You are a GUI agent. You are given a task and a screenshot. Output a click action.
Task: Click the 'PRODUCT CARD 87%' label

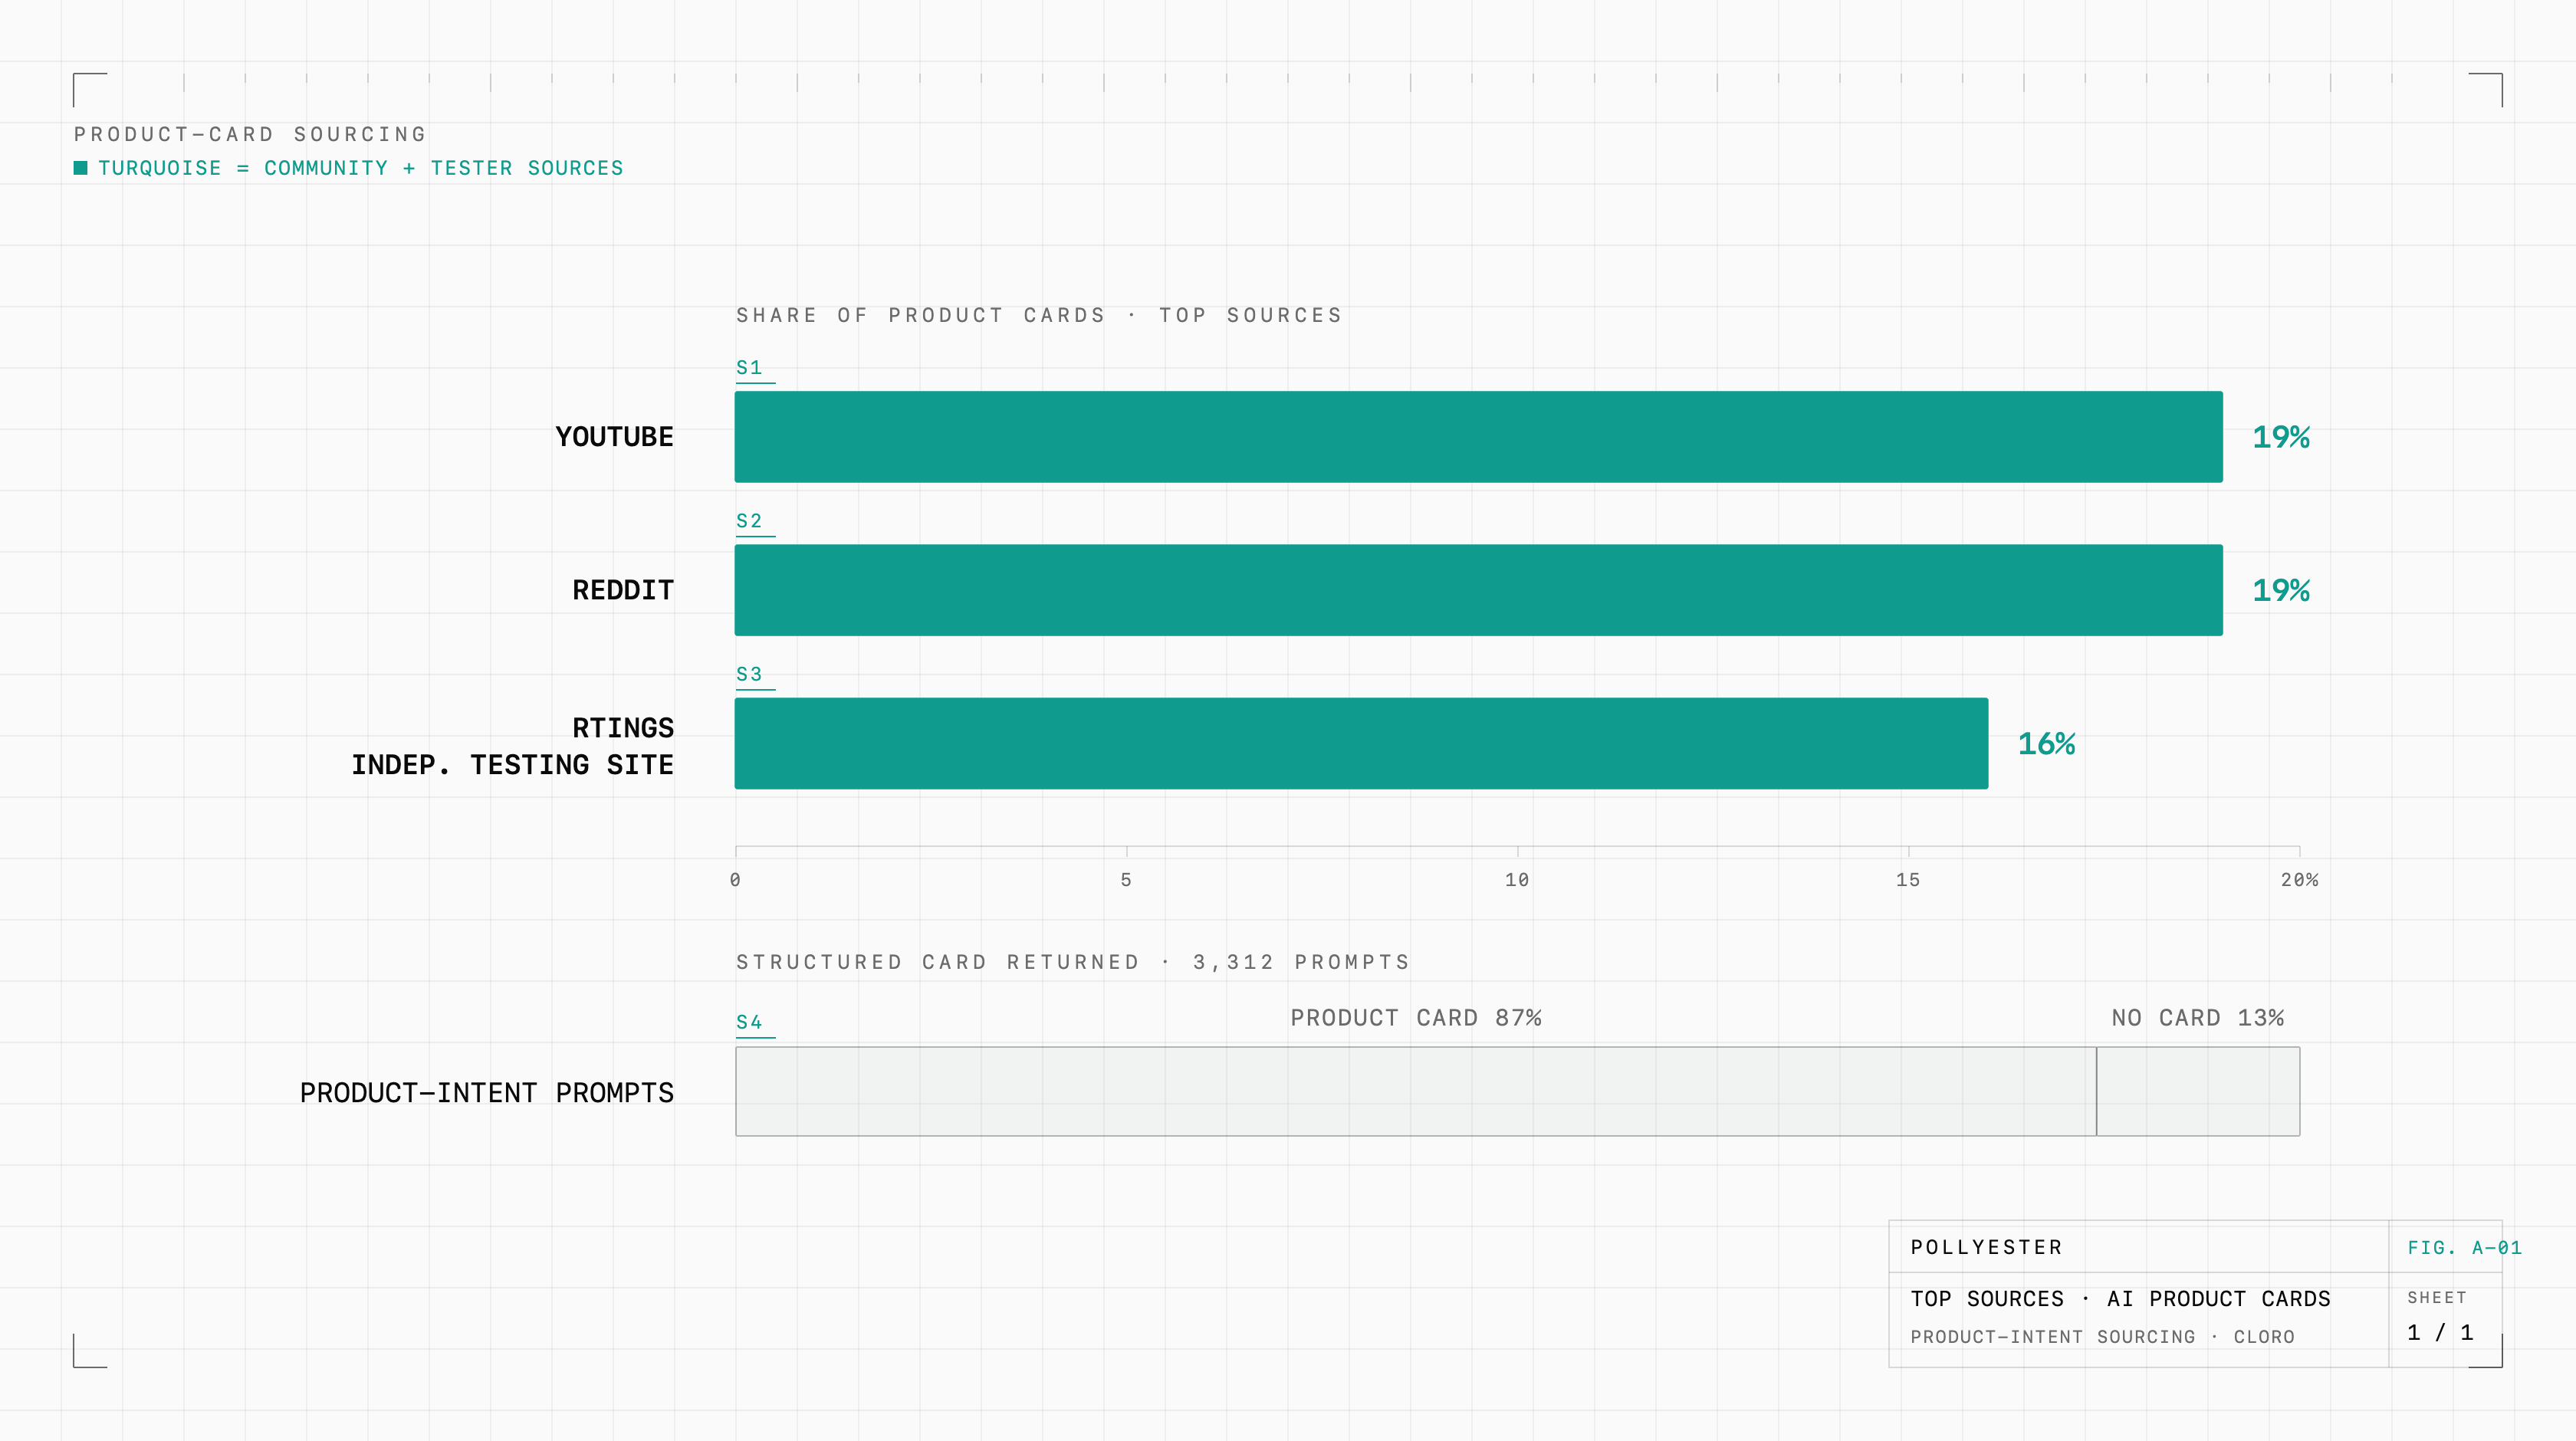pyautogui.click(x=1416, y=1018)
